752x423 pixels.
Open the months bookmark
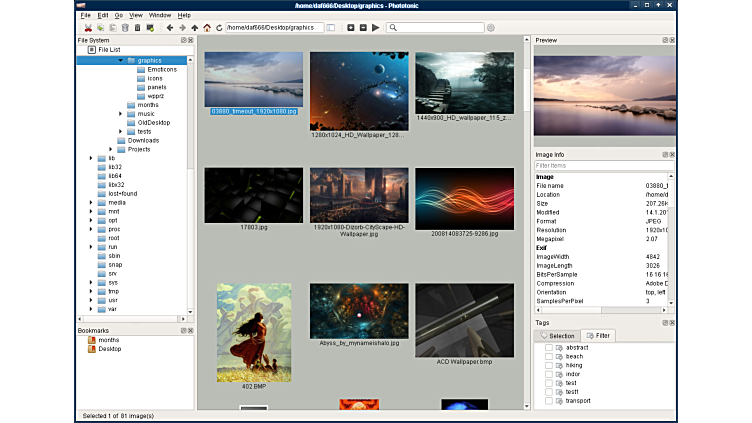[108, 340]
